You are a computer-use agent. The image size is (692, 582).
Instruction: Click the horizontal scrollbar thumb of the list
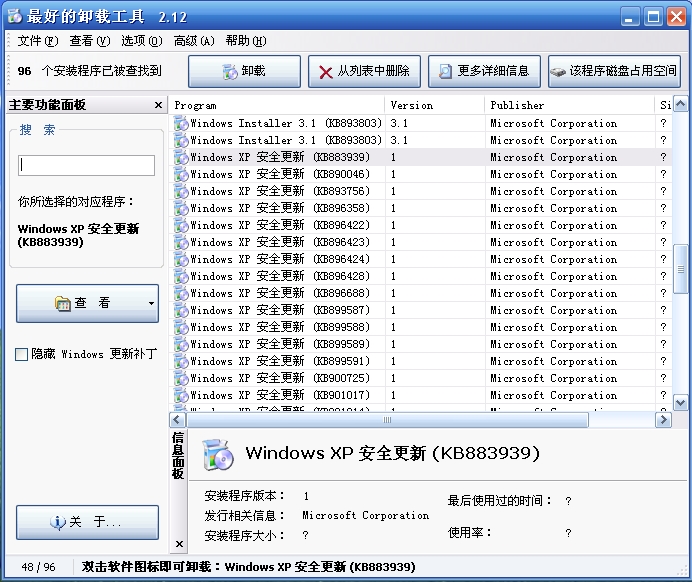(x=387, y=420)
